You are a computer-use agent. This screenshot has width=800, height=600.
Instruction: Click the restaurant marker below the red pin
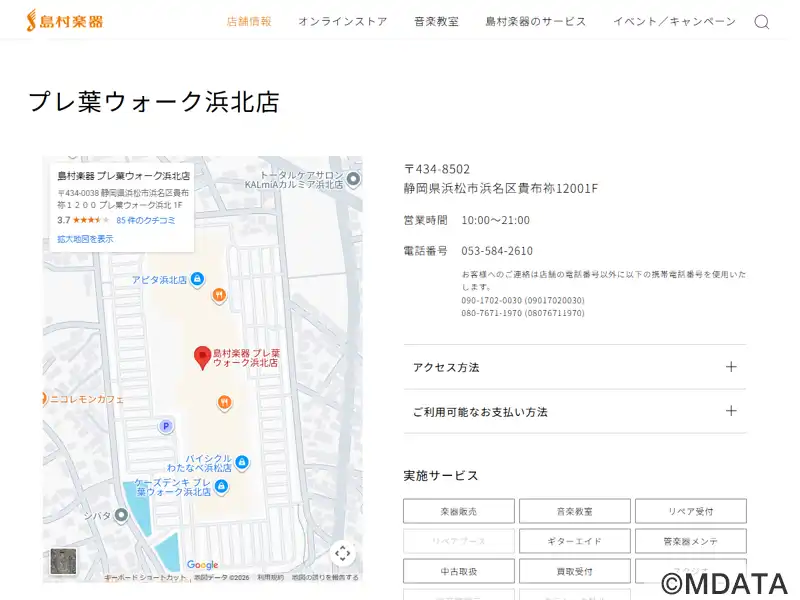point(224,403)
